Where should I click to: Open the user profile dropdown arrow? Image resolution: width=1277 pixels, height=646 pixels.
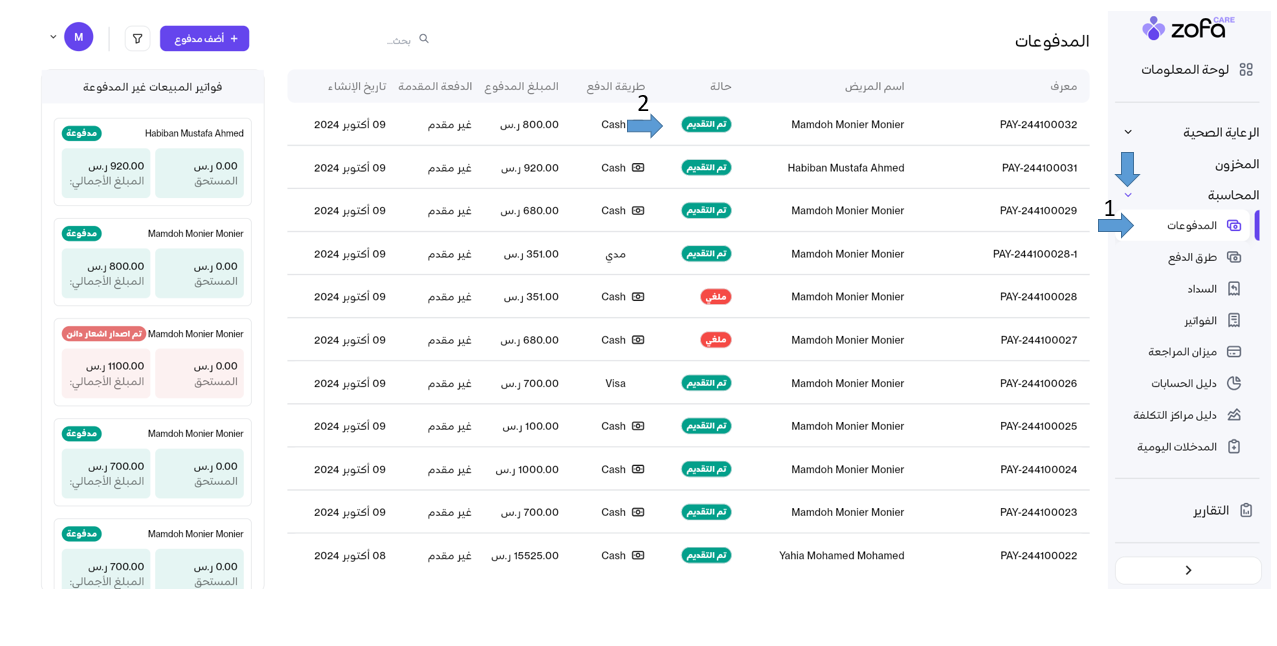(x=53, y=38)
